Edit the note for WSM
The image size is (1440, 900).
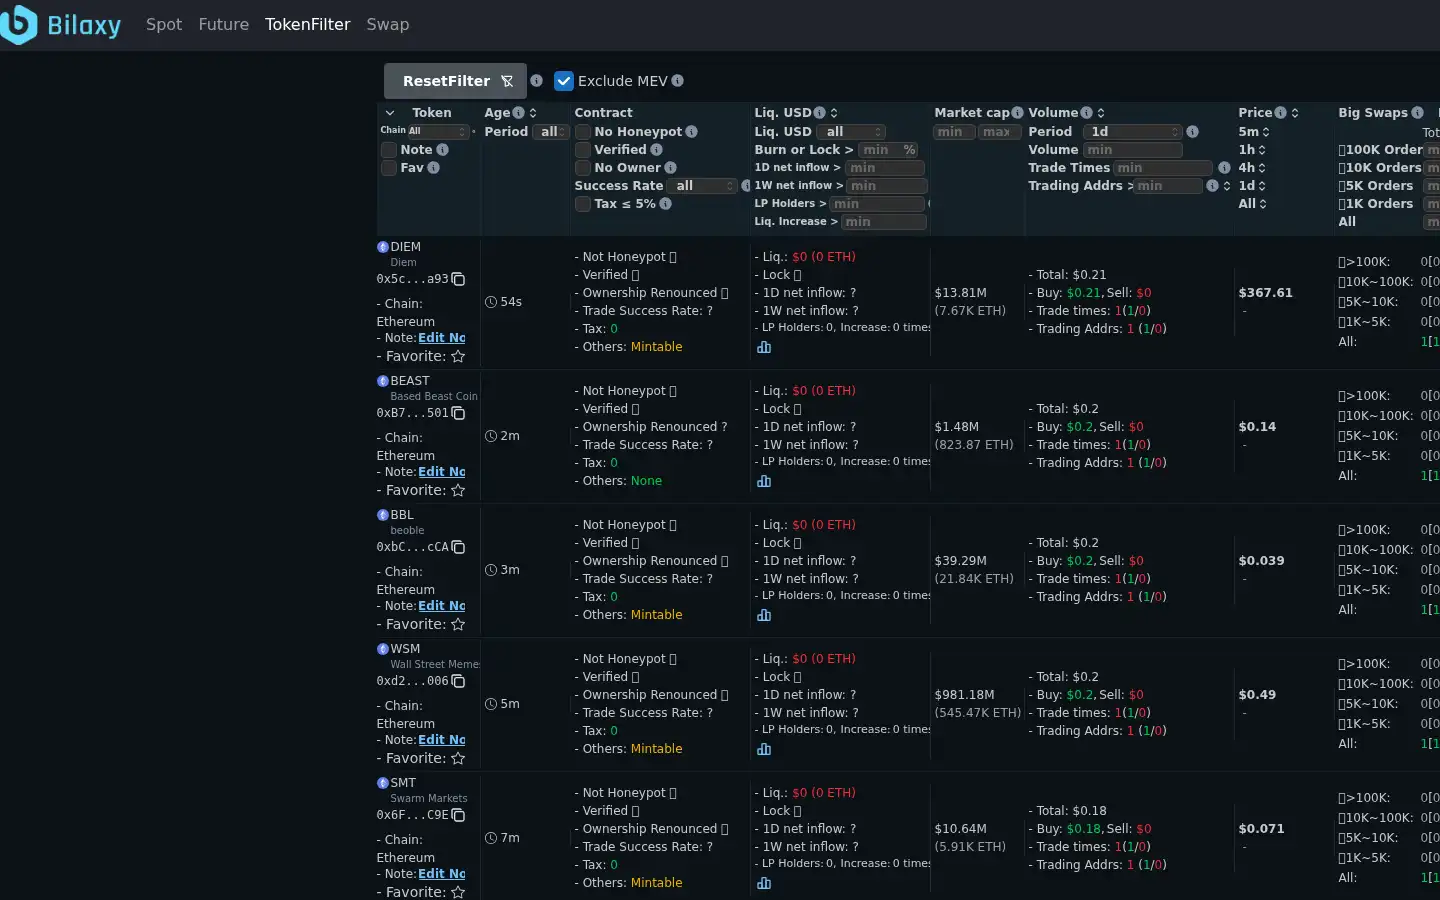pyautogui.click(x=442, y=740)
